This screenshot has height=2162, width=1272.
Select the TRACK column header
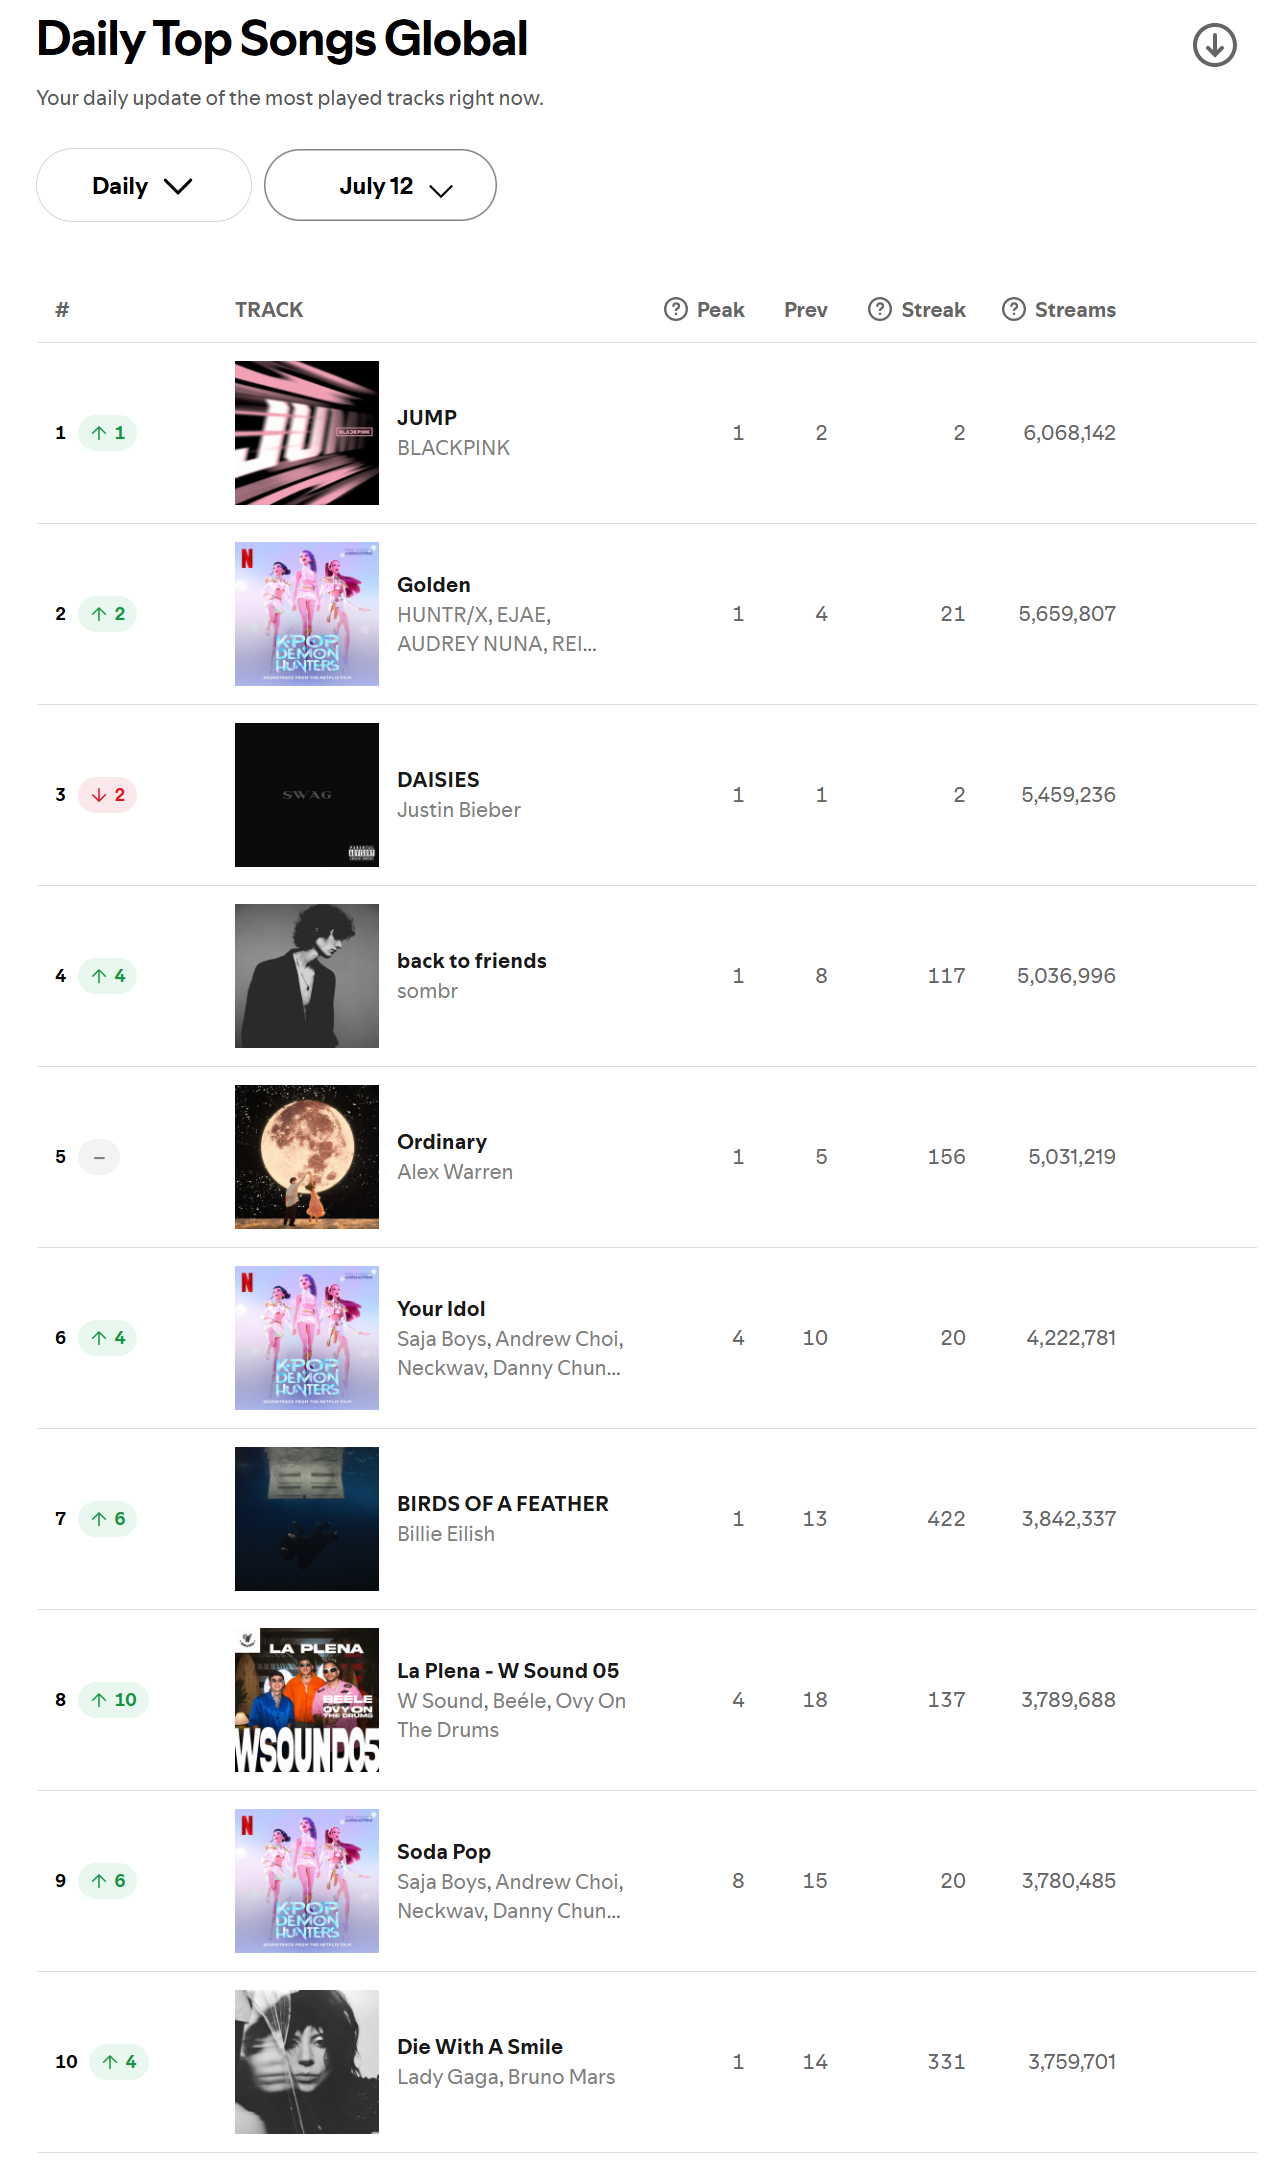pos(269,310)
